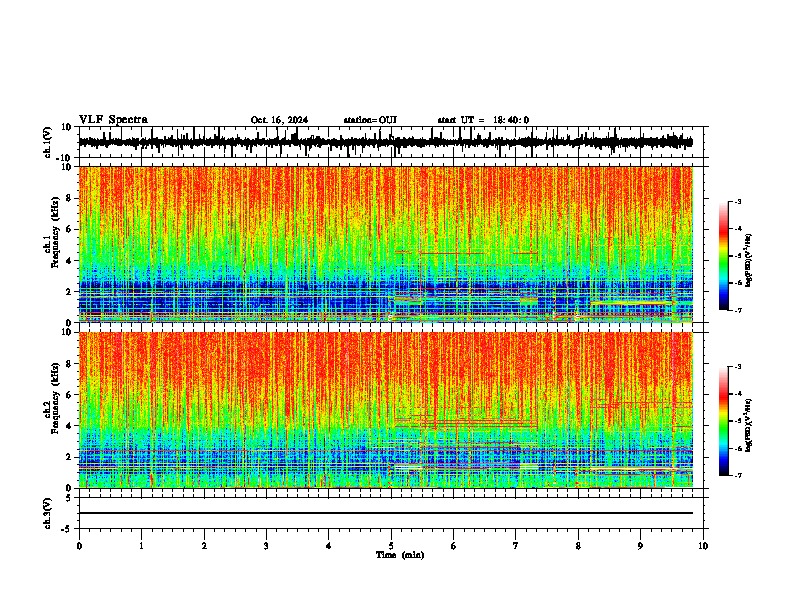
Task: Click the time axis tick labeled 0
Action: (79, 546)
